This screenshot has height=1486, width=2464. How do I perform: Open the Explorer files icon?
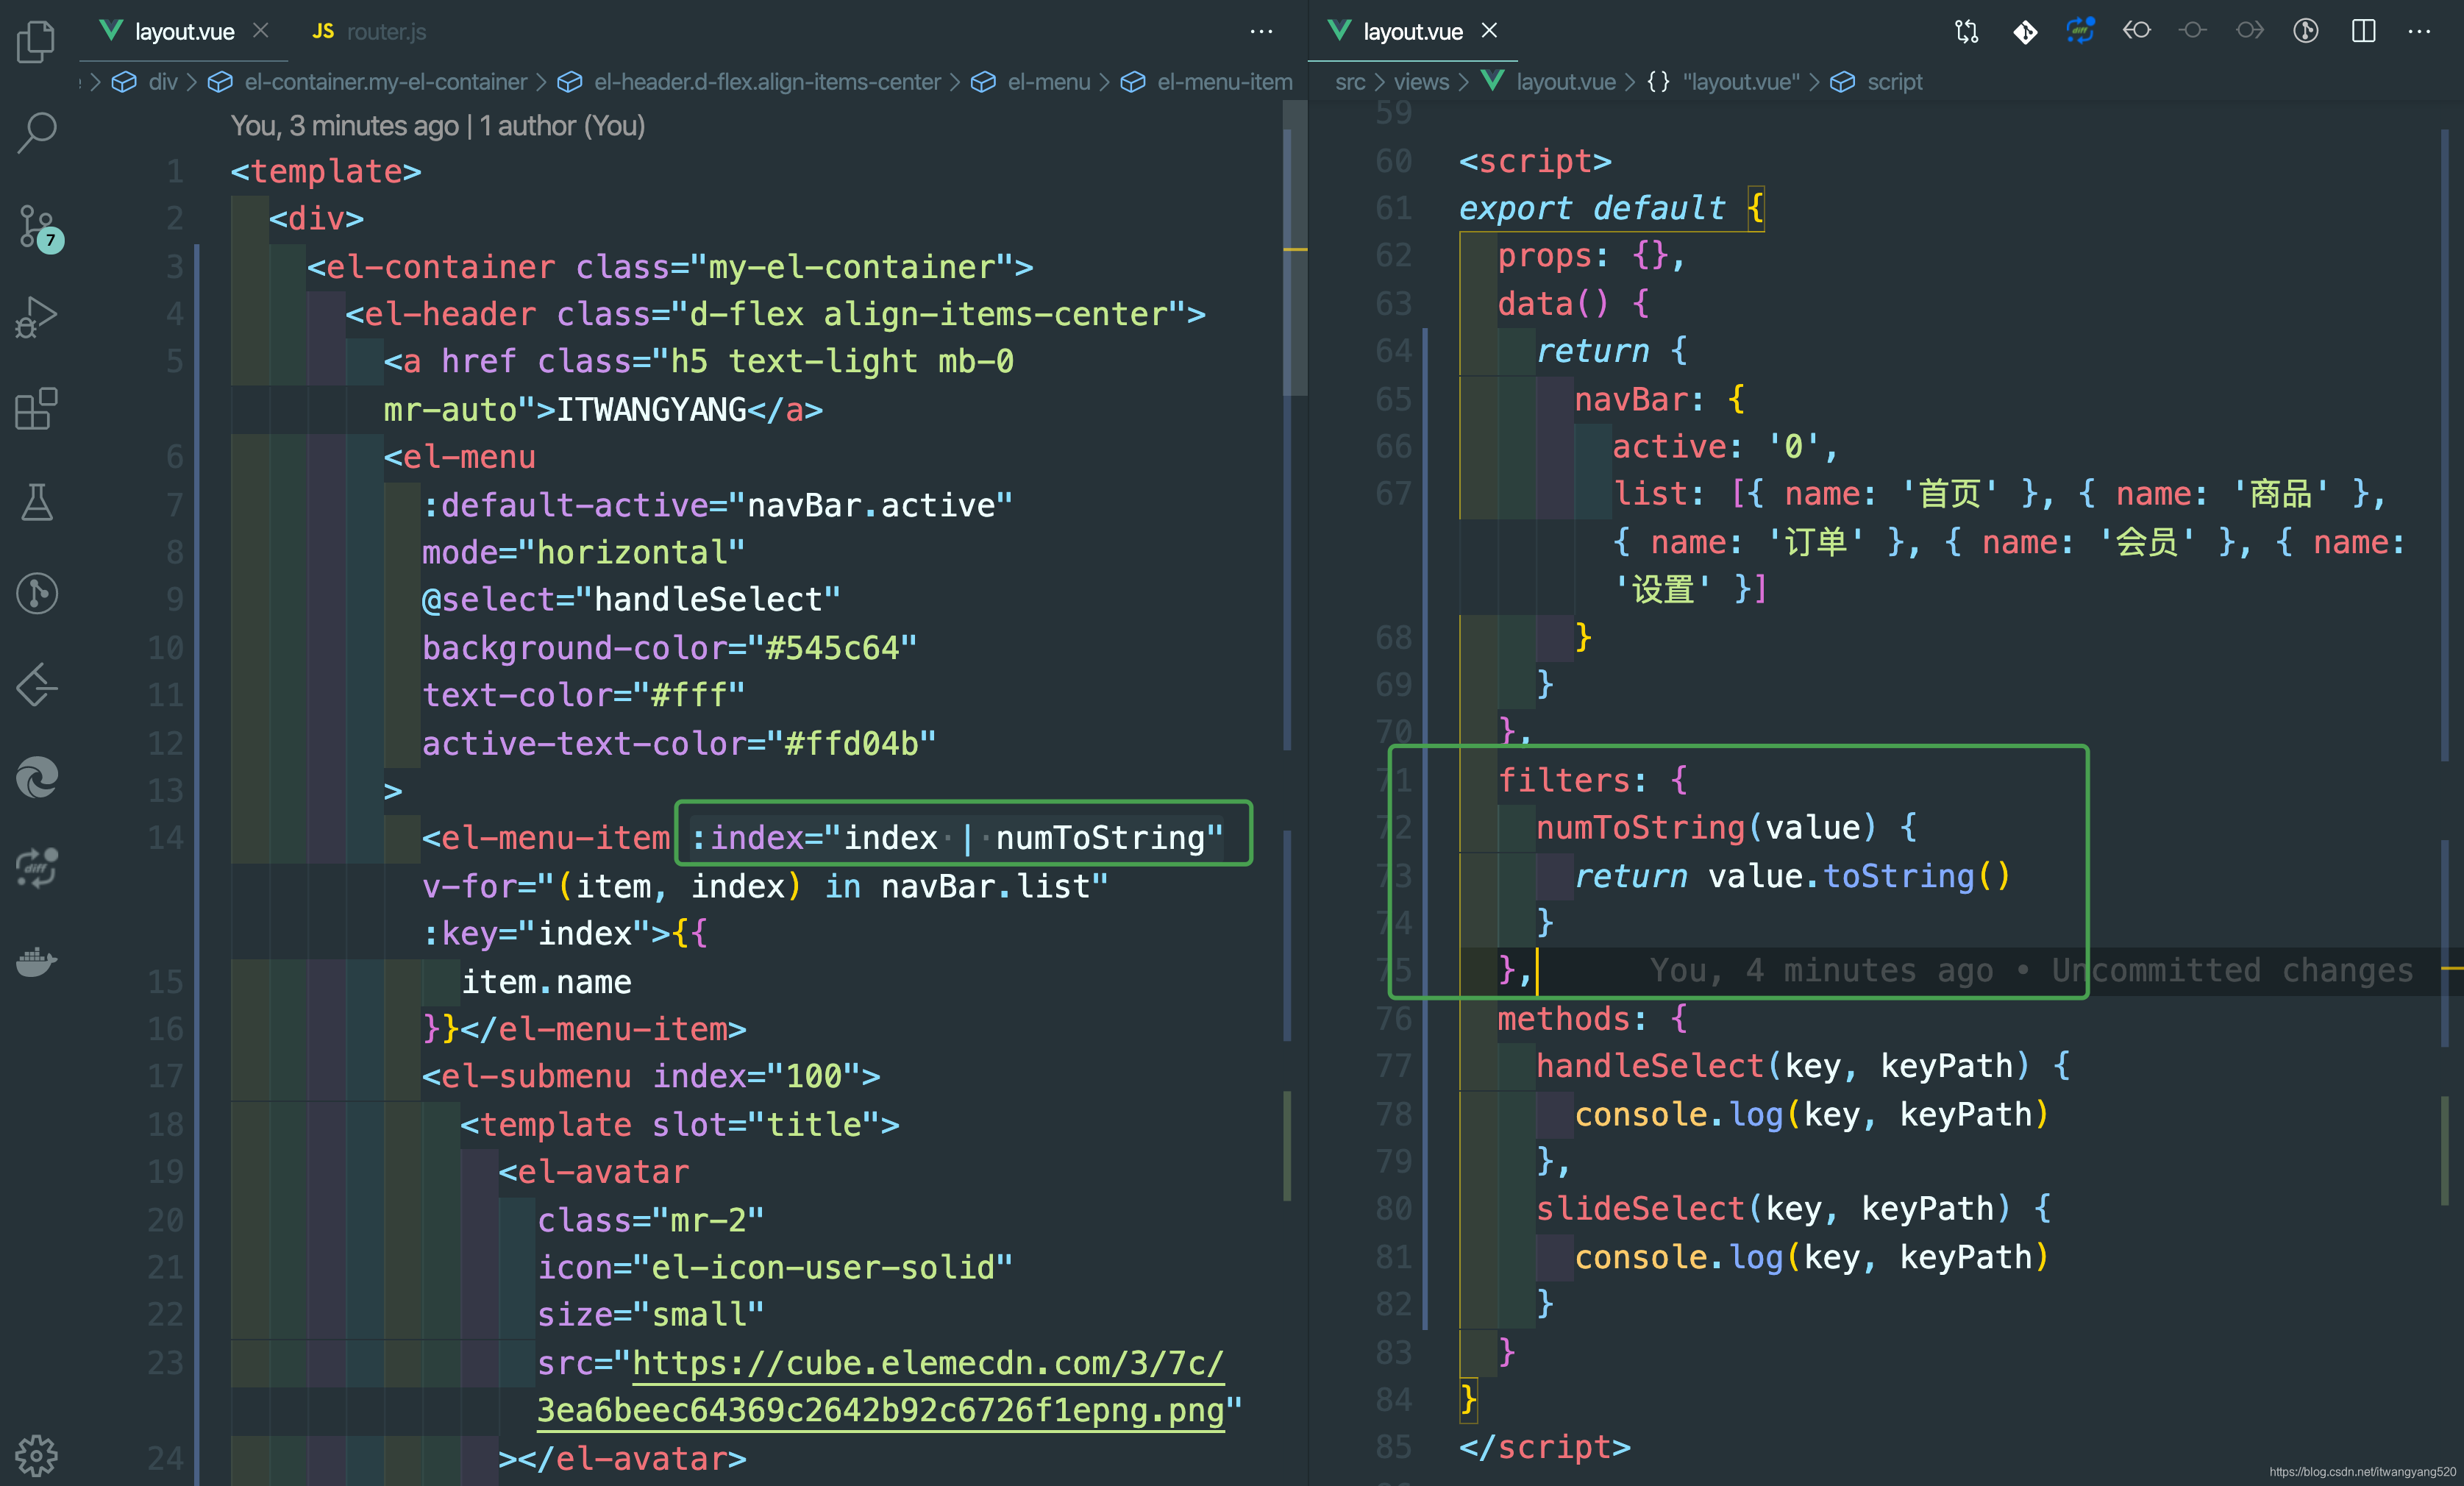37,42
